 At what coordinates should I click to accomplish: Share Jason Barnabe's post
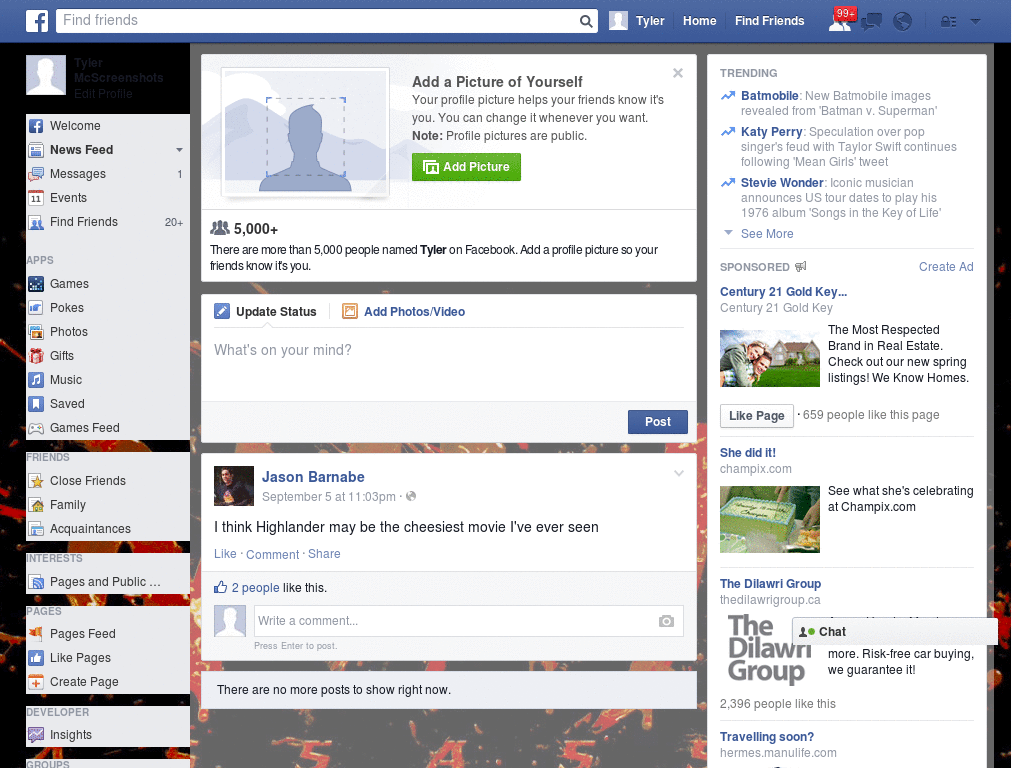324,554
